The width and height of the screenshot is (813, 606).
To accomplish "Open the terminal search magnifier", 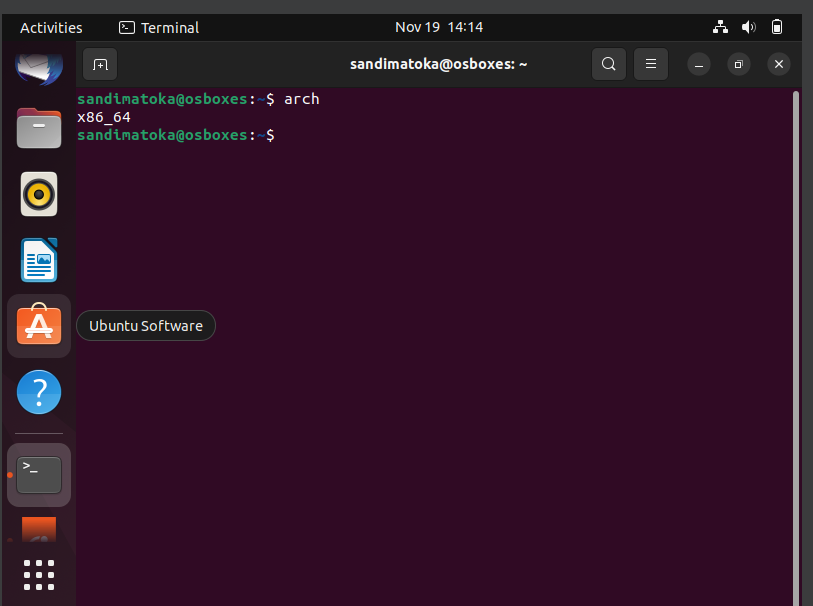I will pyautogui.click(x=609, y=64).
